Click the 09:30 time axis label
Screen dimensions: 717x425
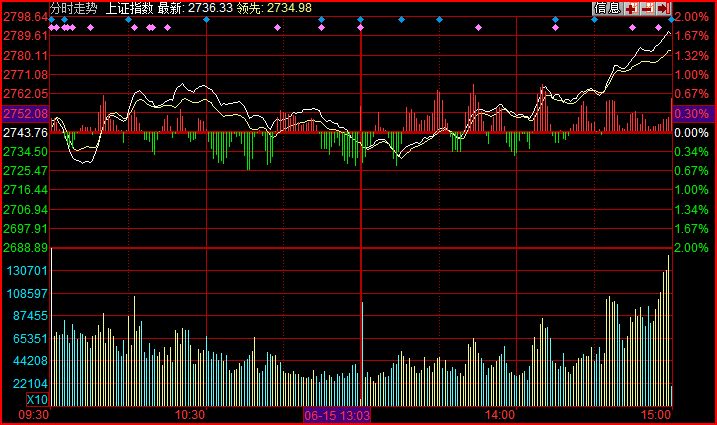point(35,414)
